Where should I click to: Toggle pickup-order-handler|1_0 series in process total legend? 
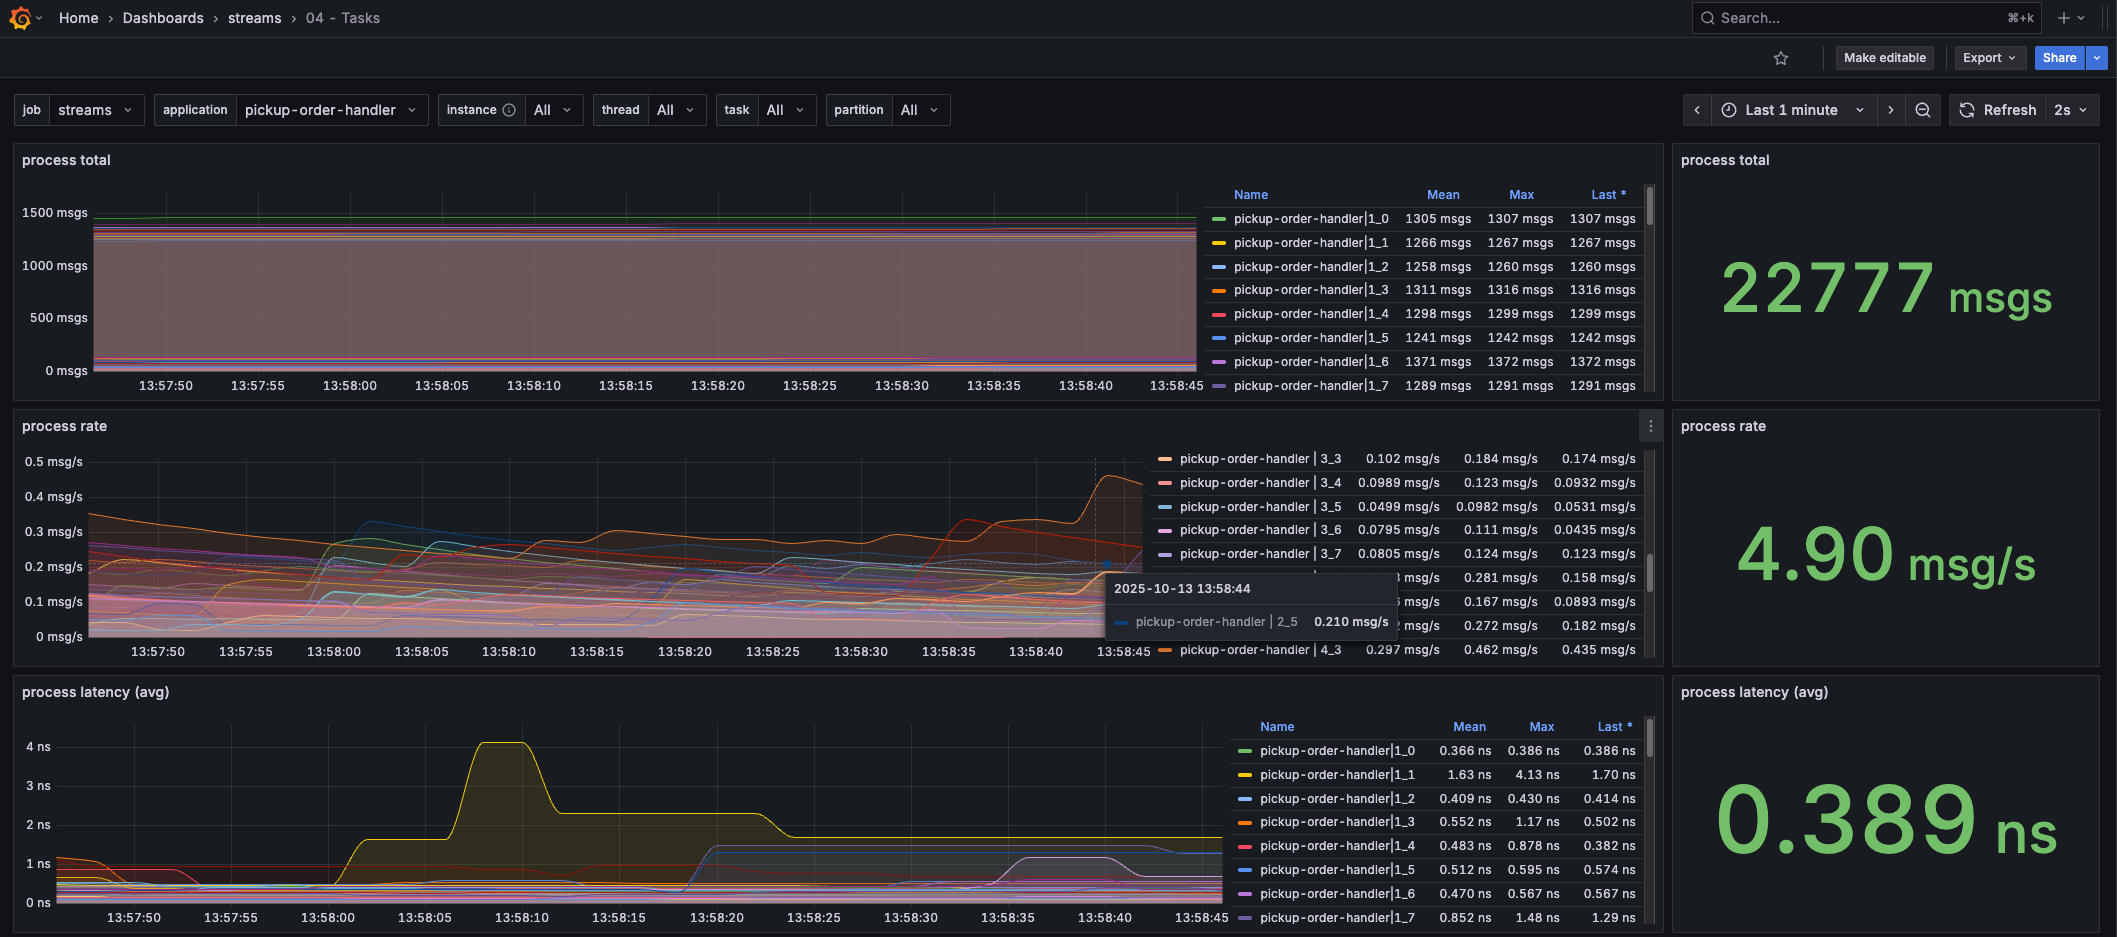coord(1310,219)
